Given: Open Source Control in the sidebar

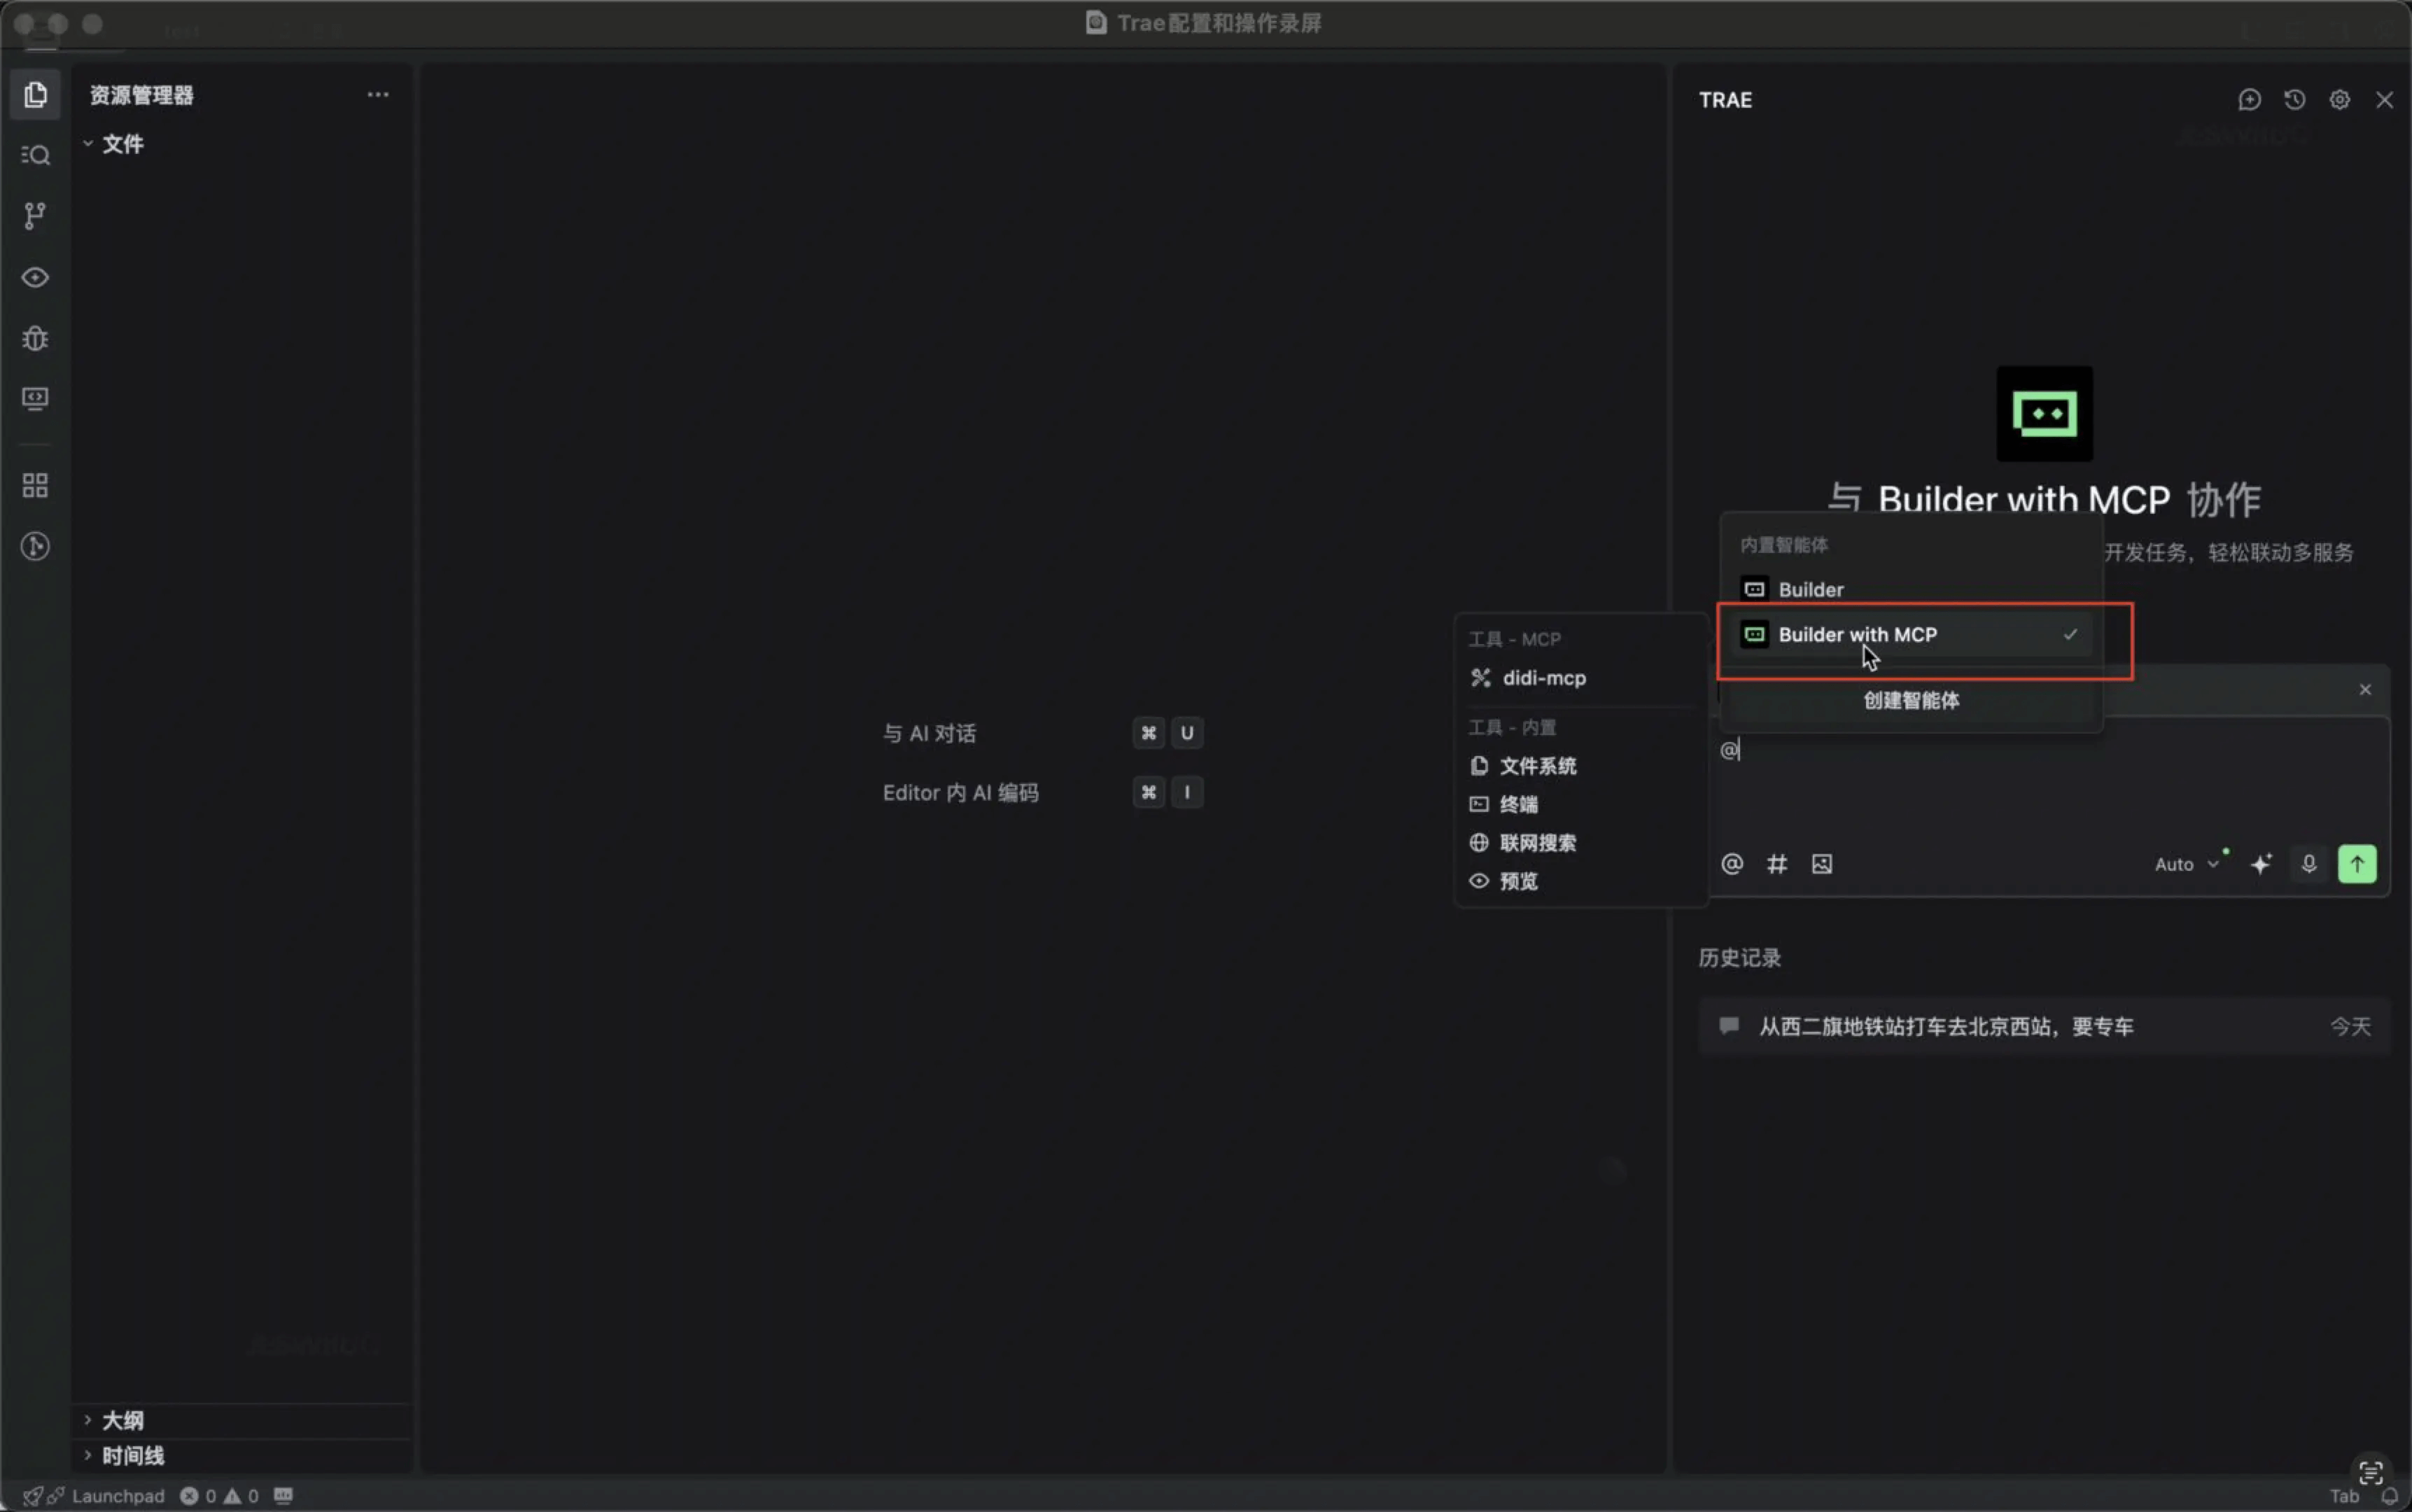Looking at the screenshot, I should click(36, 215).
